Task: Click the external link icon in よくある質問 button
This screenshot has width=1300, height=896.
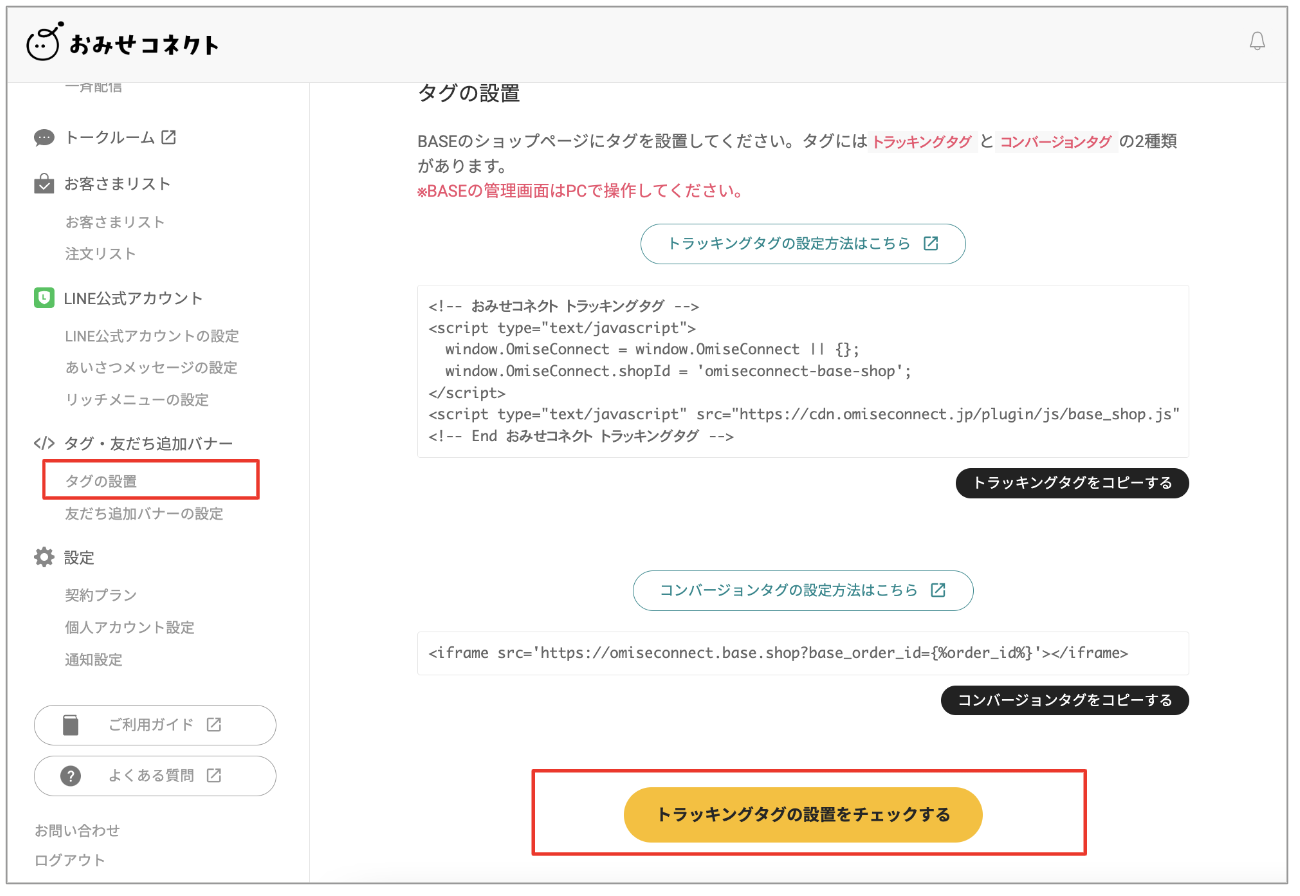Action: click(213, 775)
